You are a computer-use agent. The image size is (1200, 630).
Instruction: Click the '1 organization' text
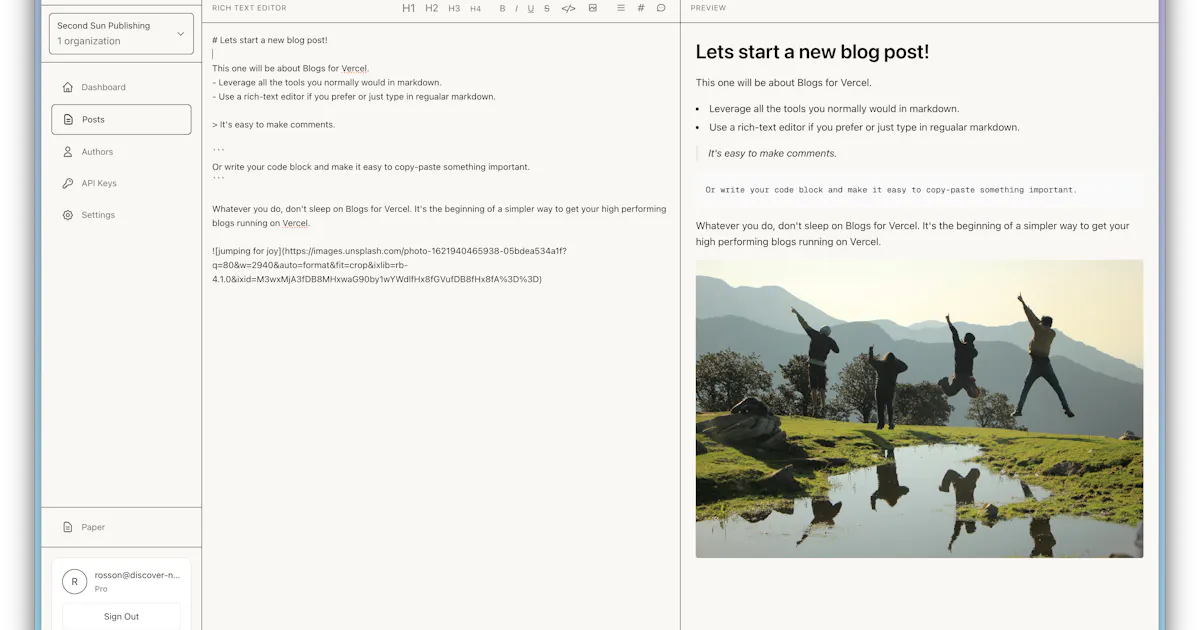tap(89, 41)
